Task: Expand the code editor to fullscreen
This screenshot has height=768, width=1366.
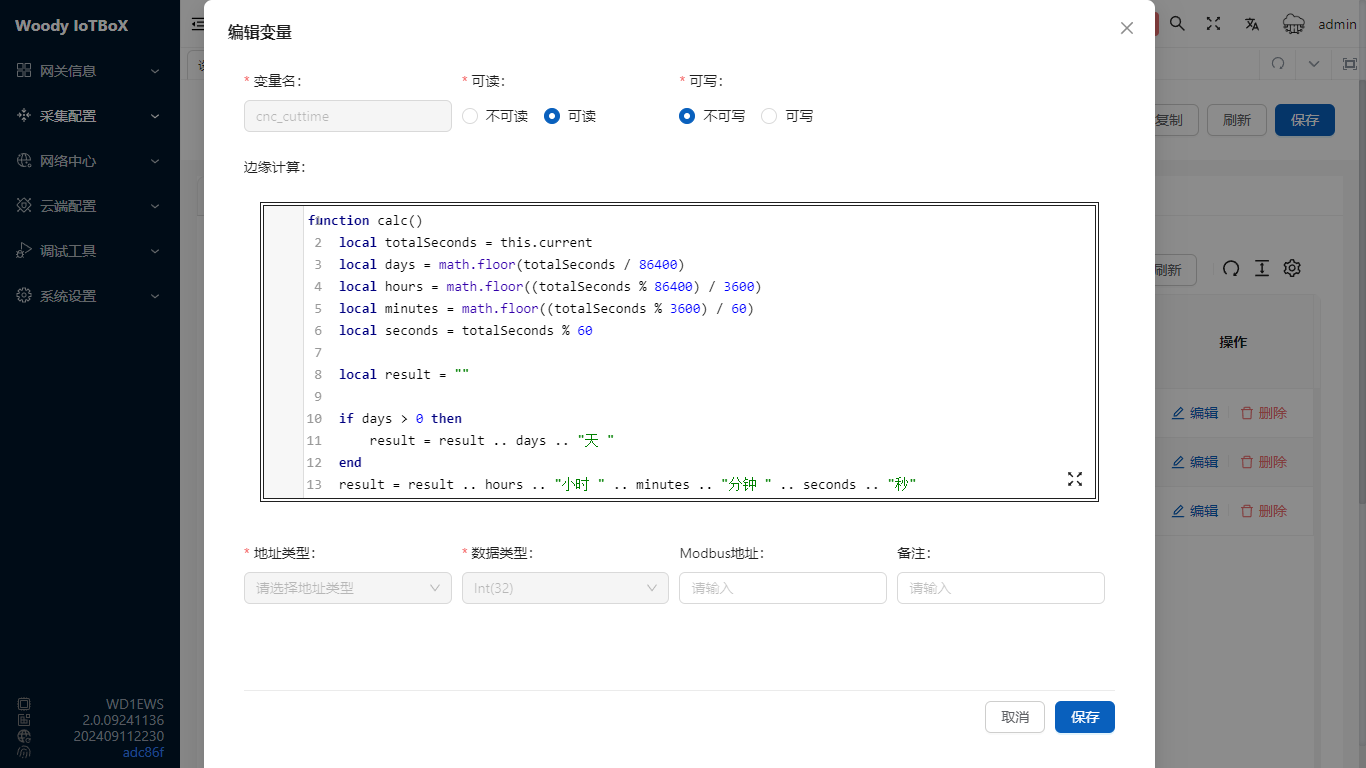Action: (x=1075, y=479)
